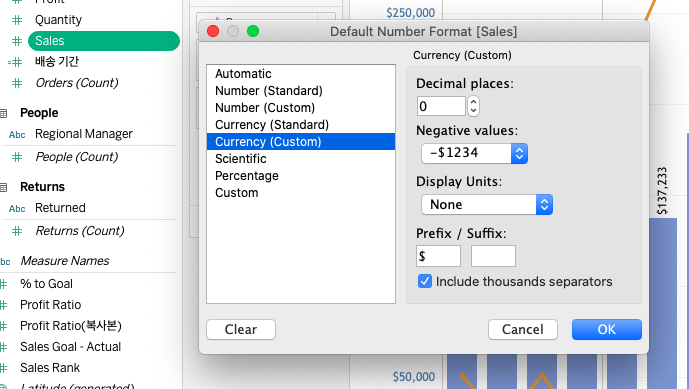
Task: Open the Display Units dropdown
Action: point(486,204)
